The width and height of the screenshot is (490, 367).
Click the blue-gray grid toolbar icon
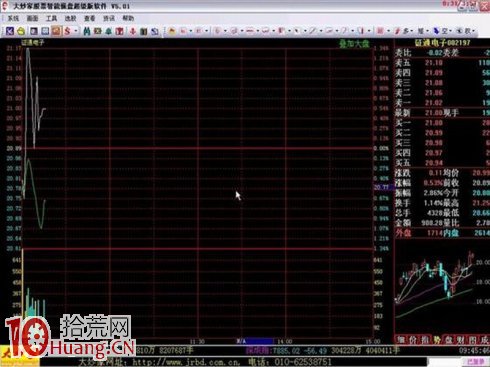tap(45, 31)
